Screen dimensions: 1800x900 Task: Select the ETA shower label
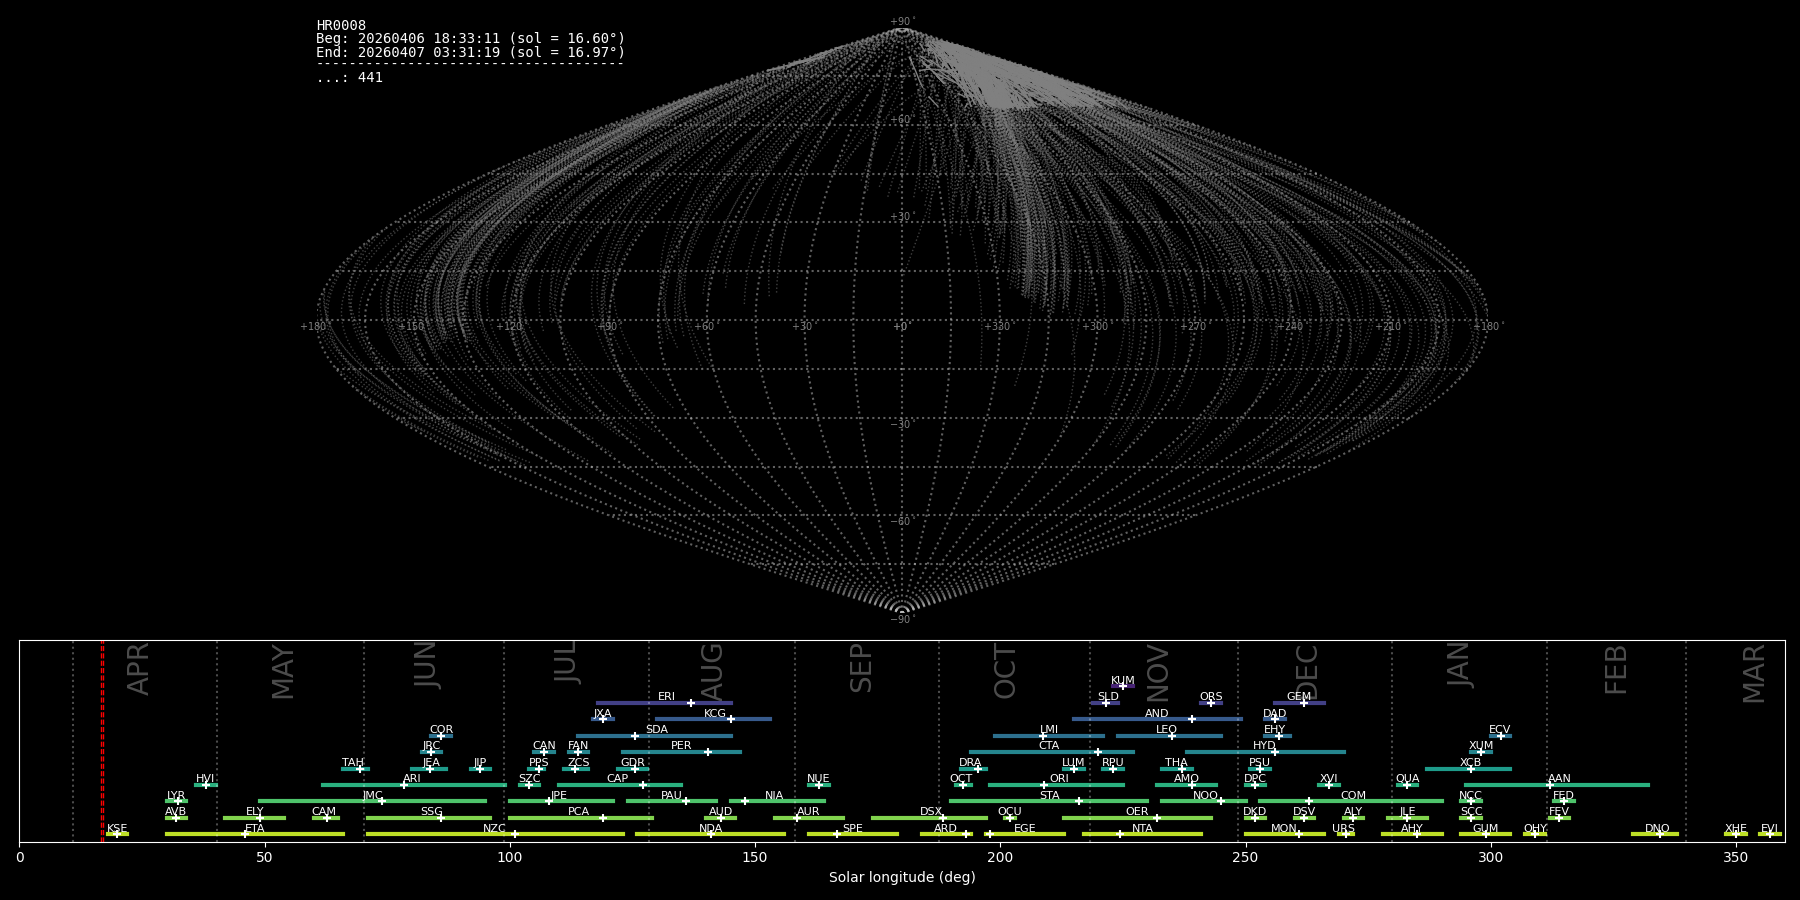tap(255, 828)
